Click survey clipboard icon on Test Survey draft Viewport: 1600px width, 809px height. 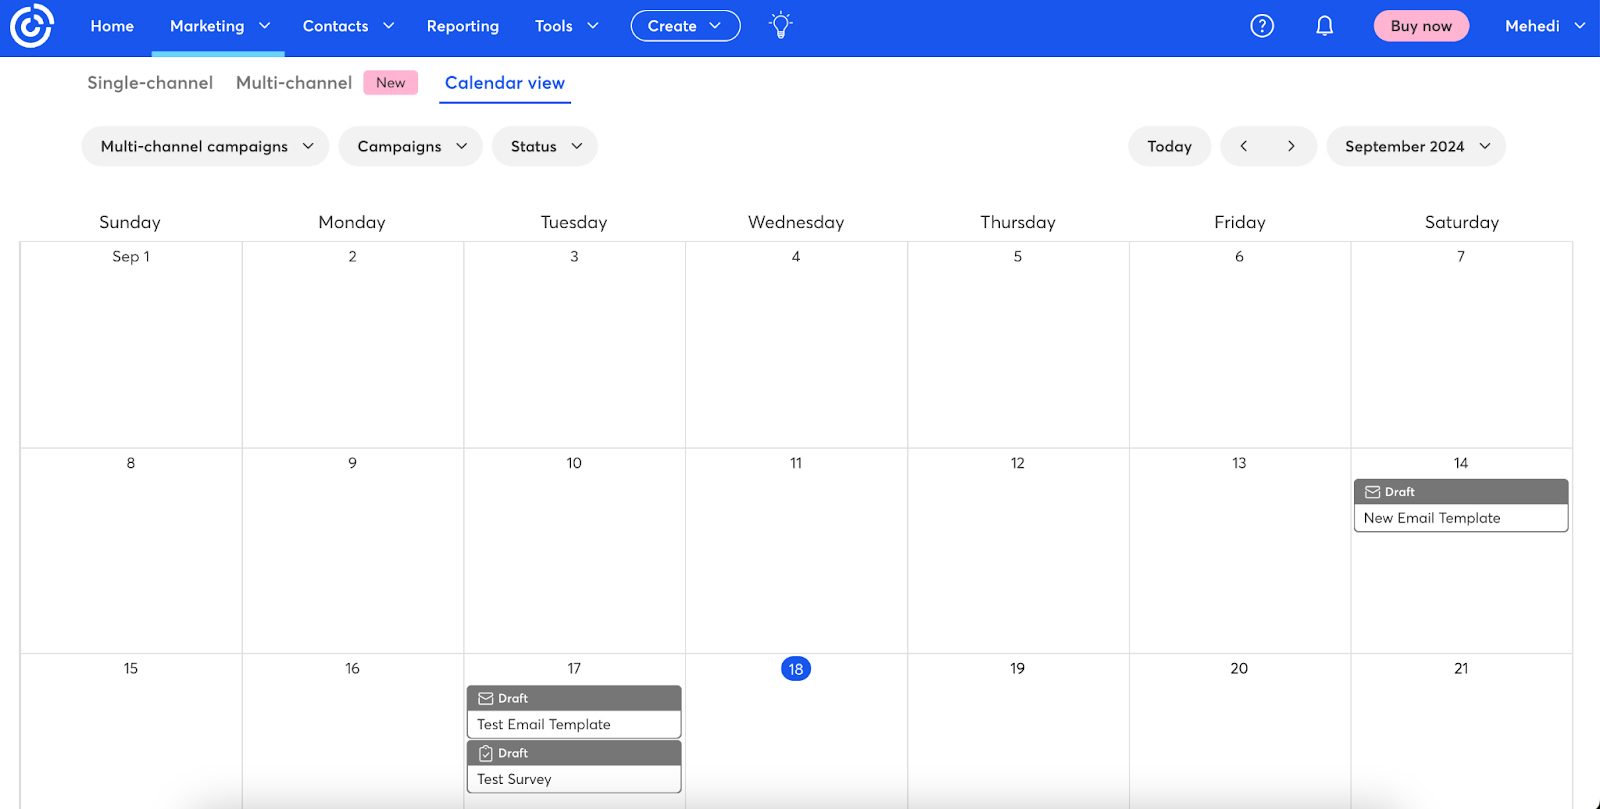tap(486, 753)
